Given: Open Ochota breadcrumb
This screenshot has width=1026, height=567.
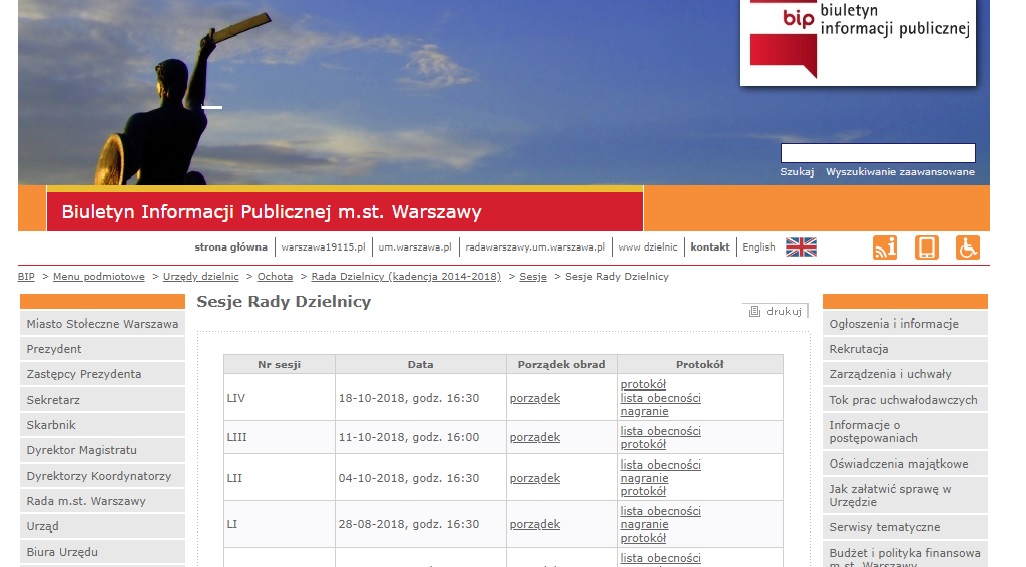Looking at the screenshot, I should click(x=275, y=277).
